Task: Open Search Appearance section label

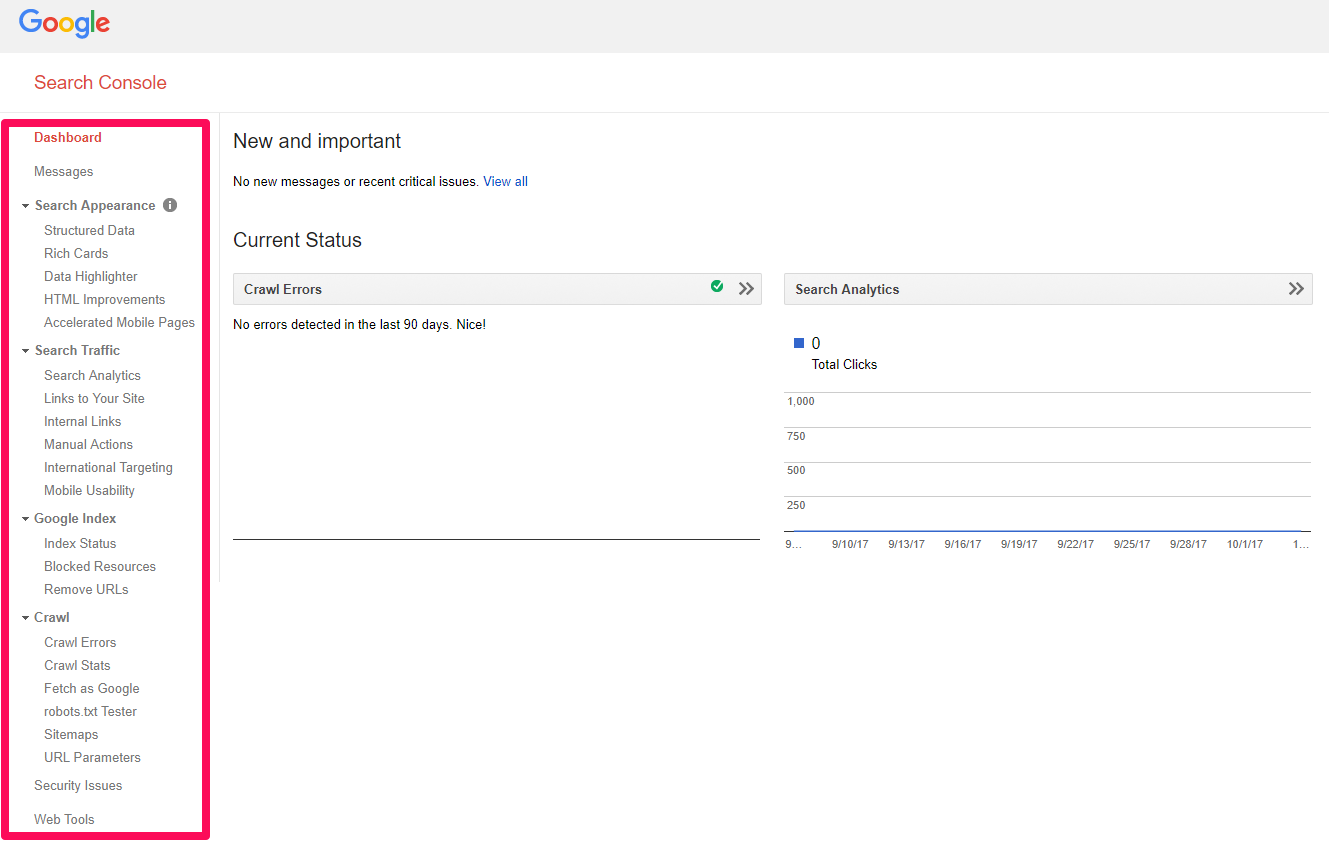Action: click(95, 206)
